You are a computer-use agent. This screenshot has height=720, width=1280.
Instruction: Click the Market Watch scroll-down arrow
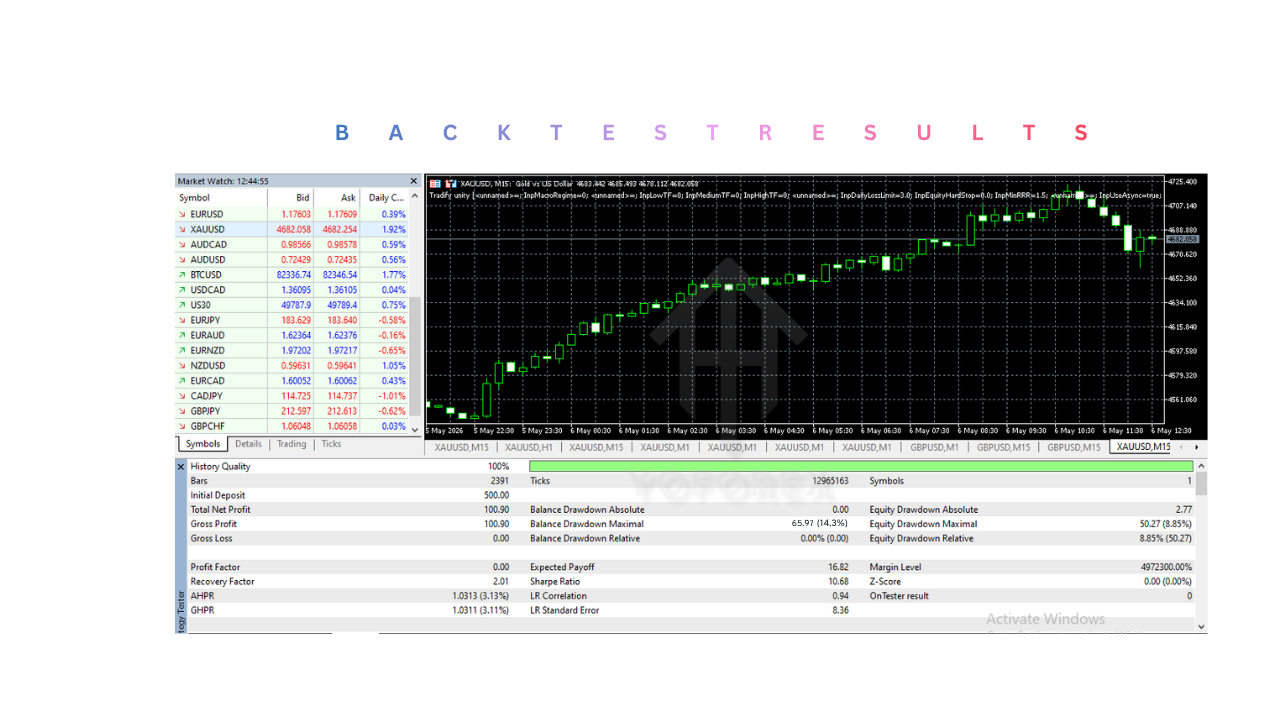(x=416, y=430)
